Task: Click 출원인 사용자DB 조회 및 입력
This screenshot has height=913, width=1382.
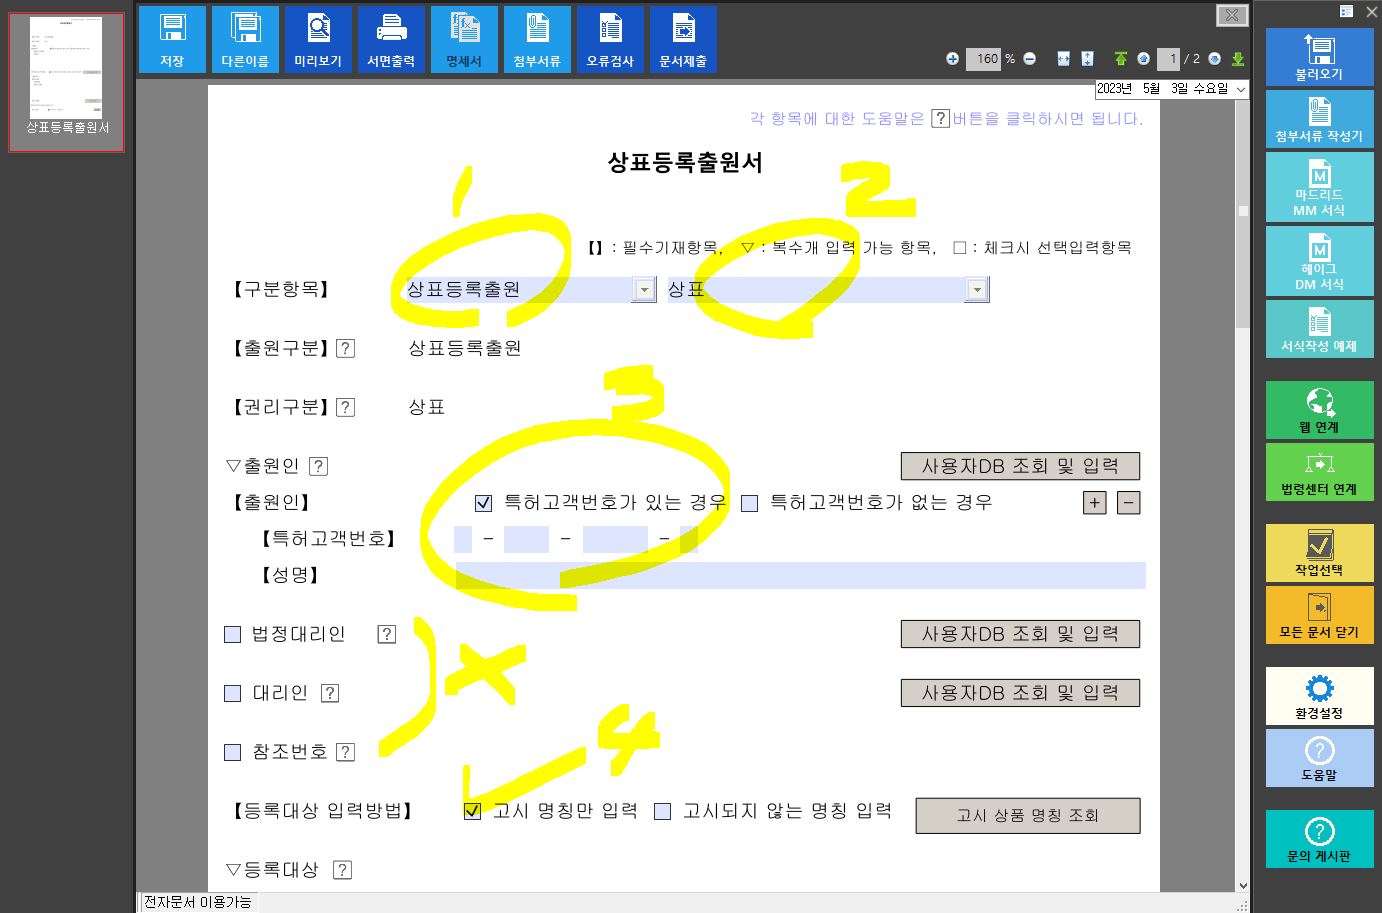Action: (x=1020, y=466)
